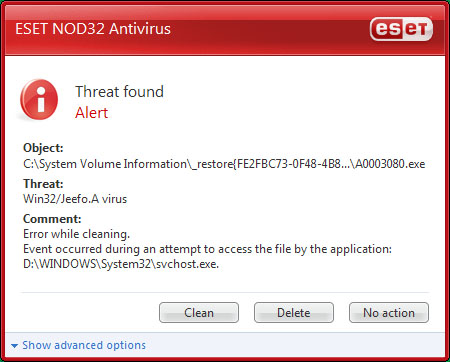This screenshot has height=362, width=450.
Task: Click the Threat found heading
Action: tap(120, 92)
